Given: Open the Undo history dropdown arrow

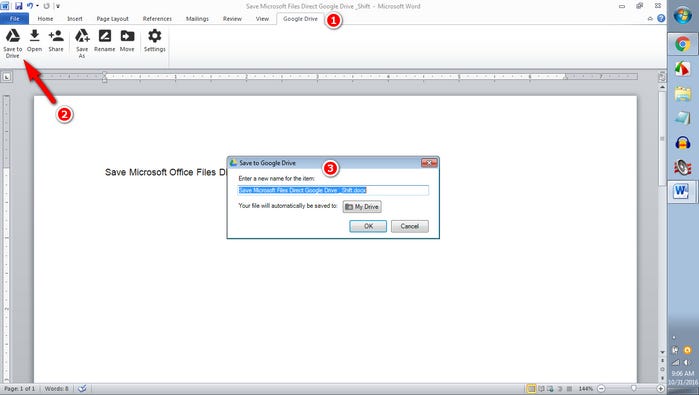Looking at the screenshot, I should 37,6.
